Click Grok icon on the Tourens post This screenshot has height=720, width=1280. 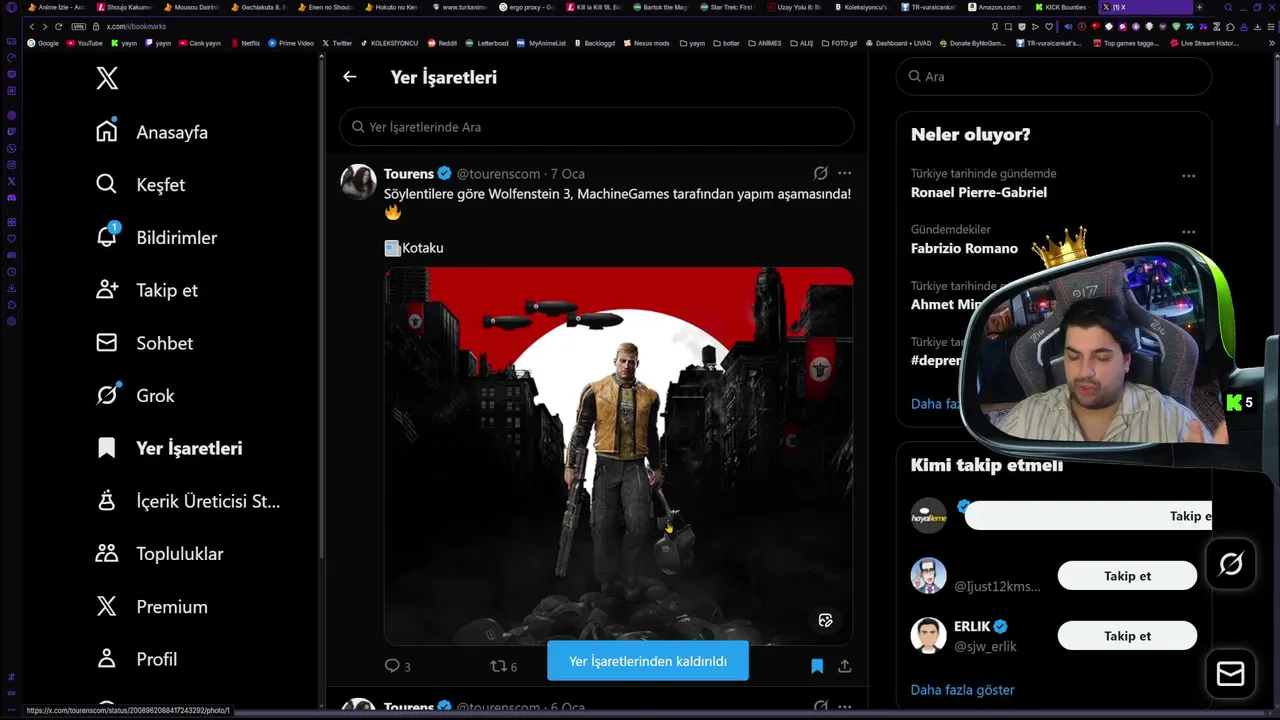[820, 173]
